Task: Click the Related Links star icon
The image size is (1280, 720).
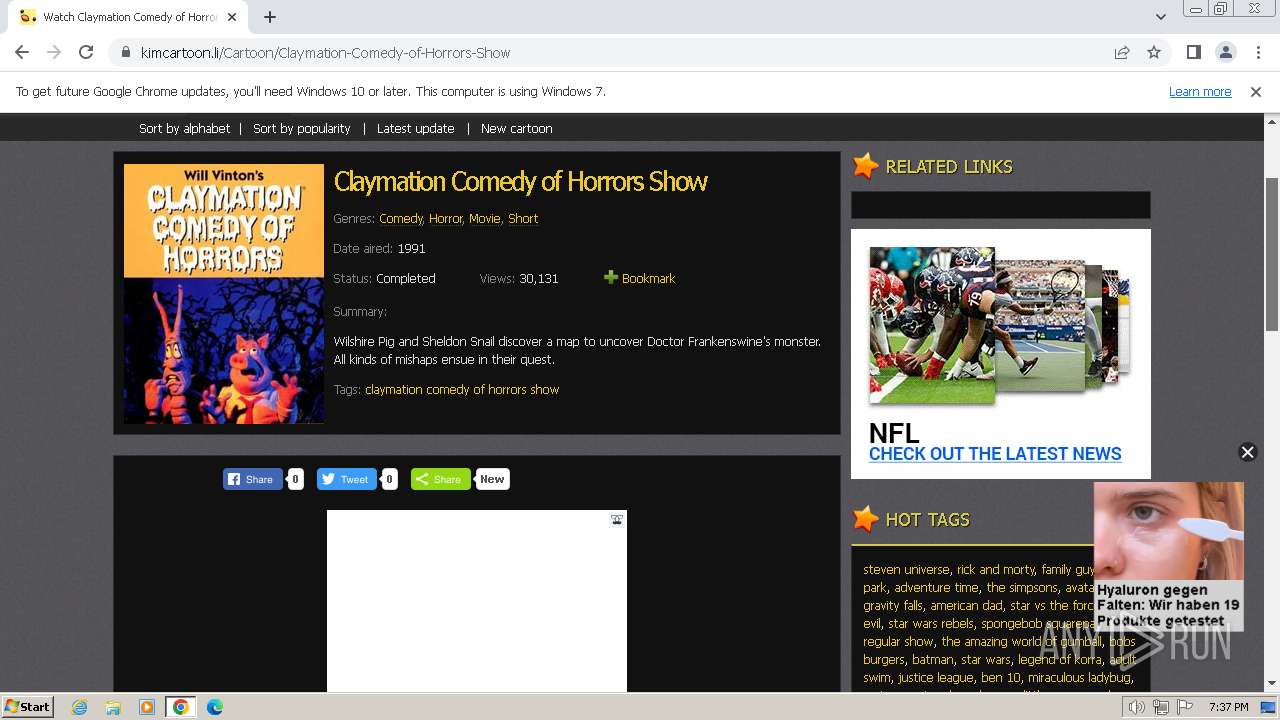Action: pyautogui.click(x=866, y=166)
